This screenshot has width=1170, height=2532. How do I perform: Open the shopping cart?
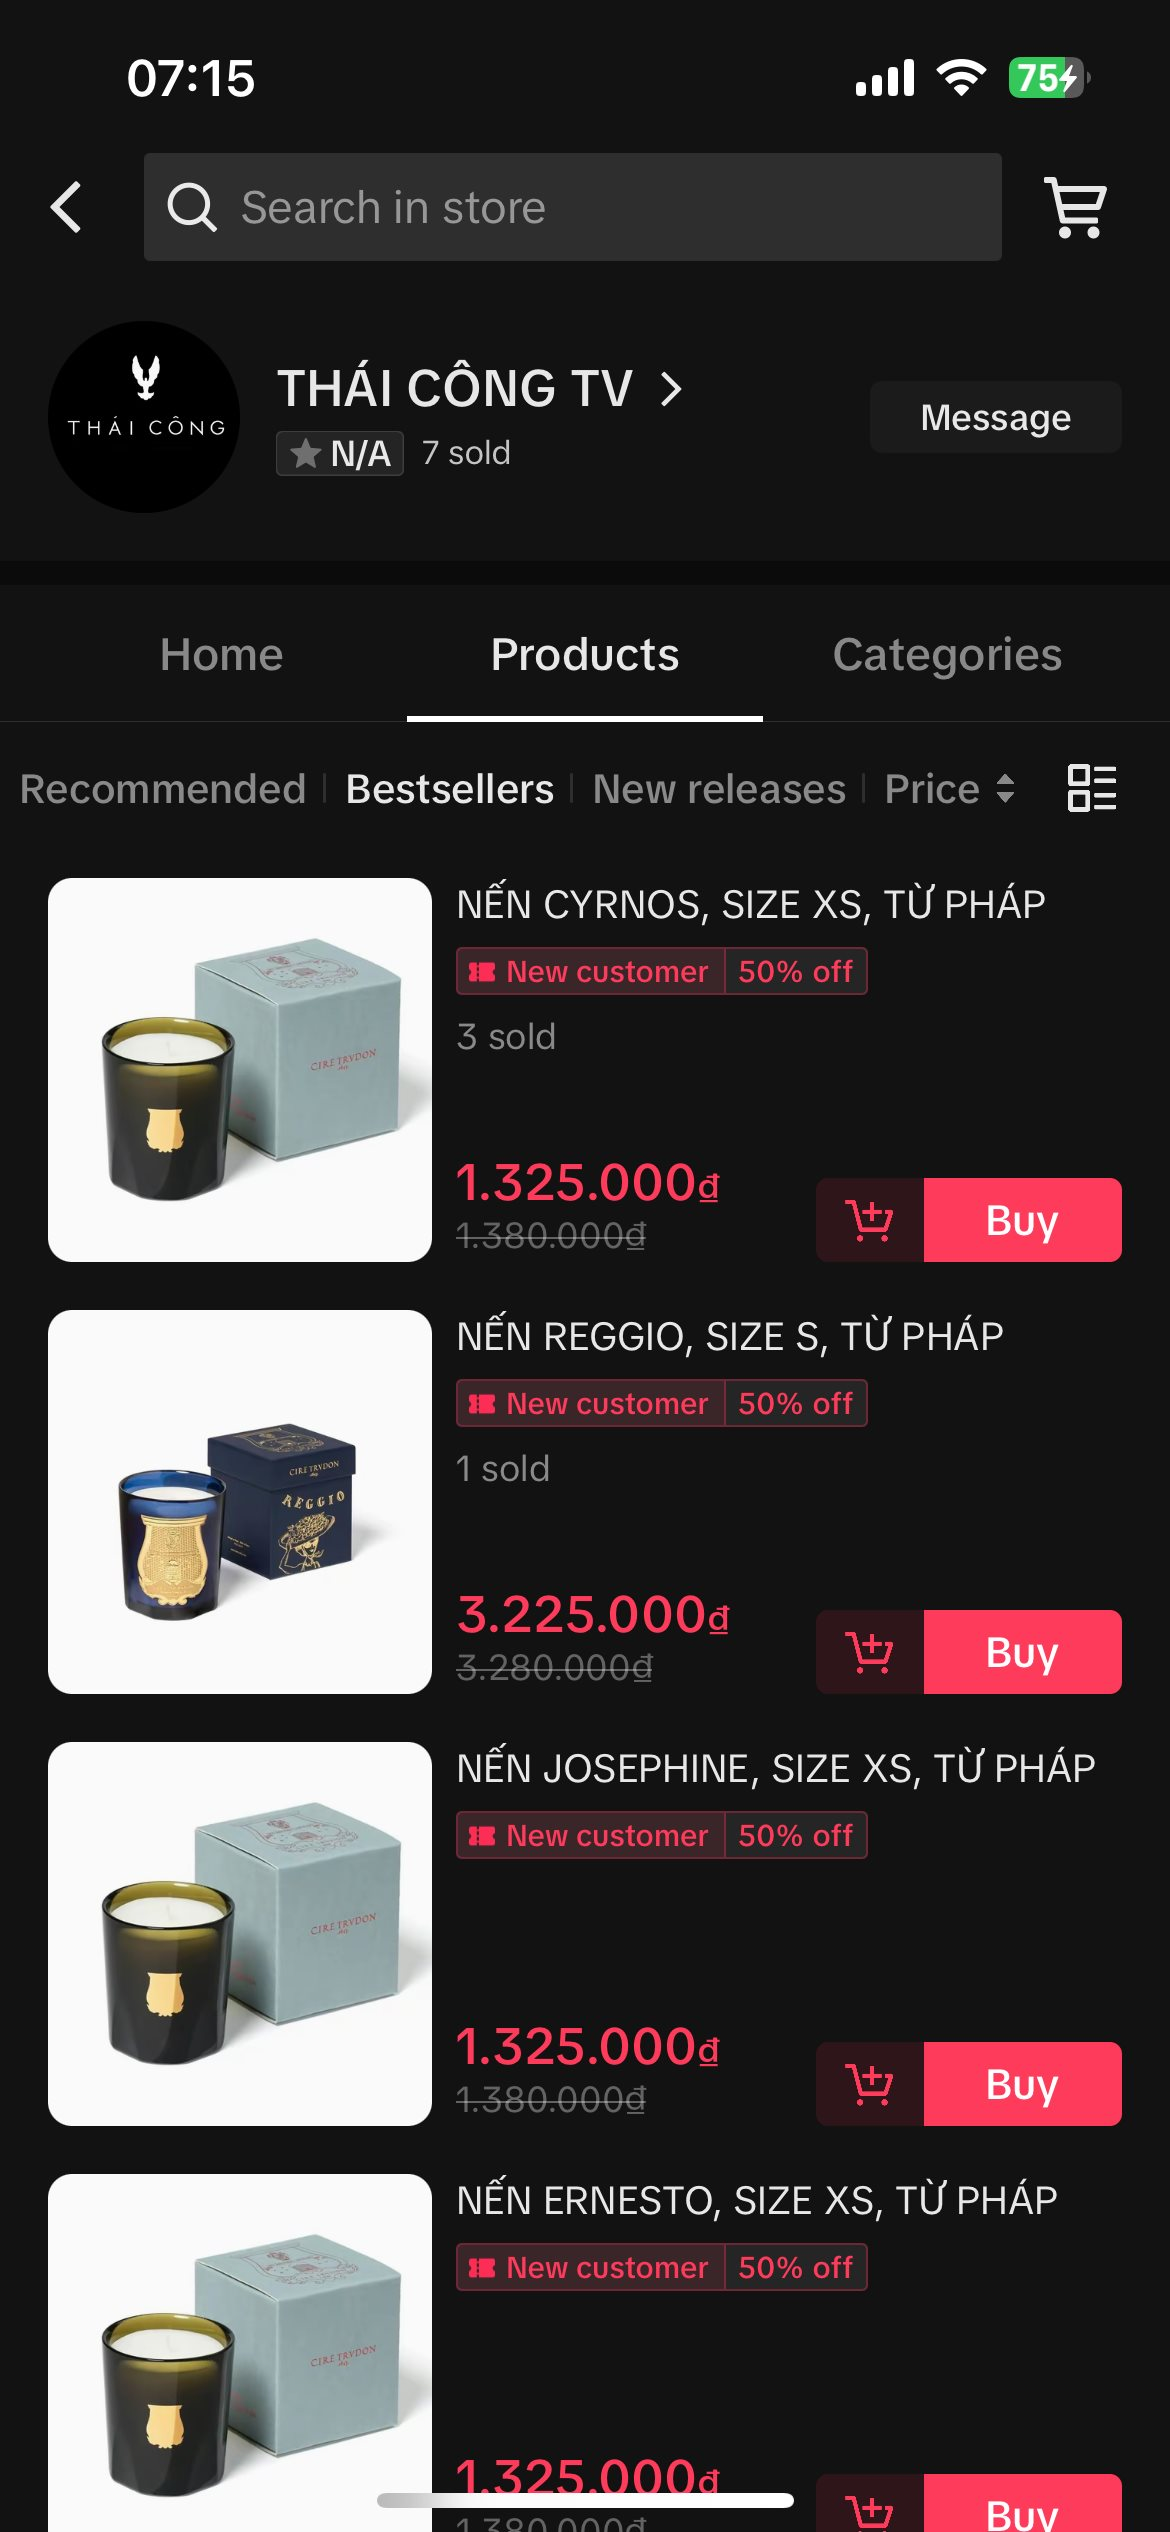click(1075, 207)
